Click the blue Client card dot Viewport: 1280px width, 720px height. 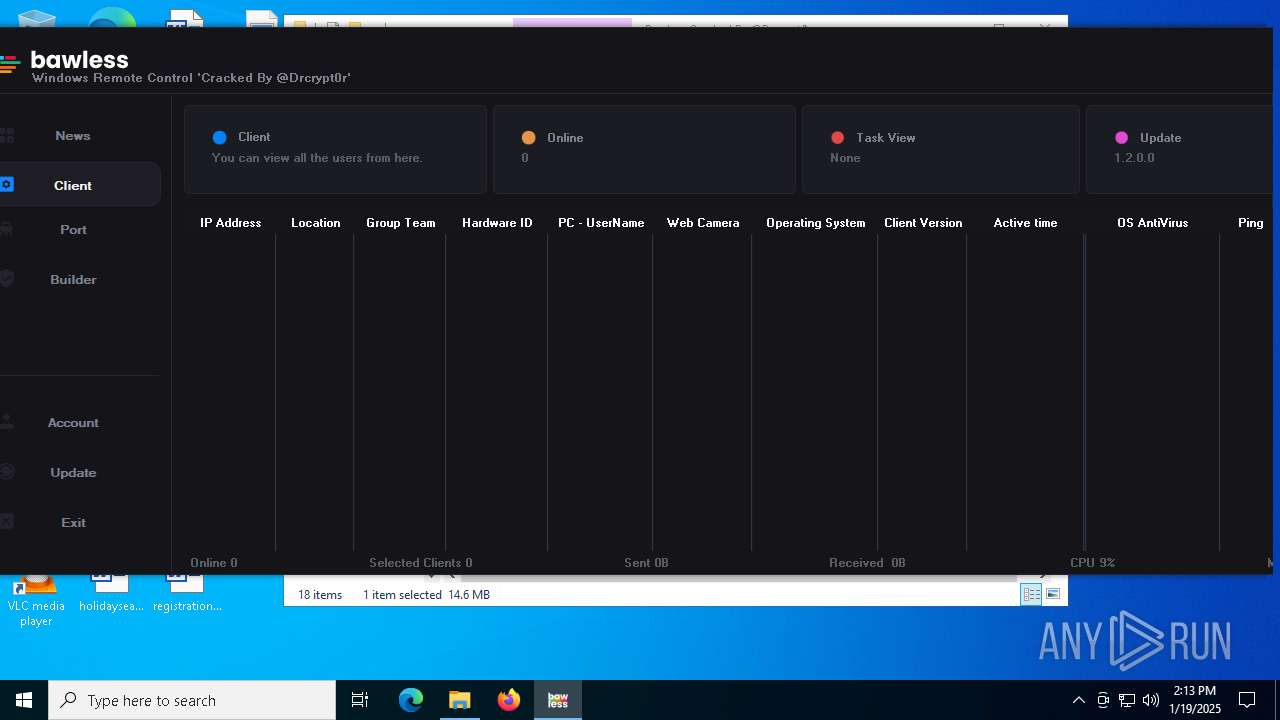coord(220,138)
